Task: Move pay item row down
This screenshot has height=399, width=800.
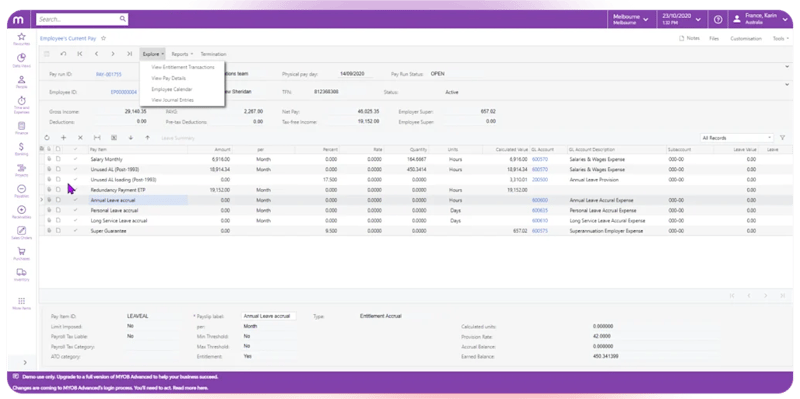Action: [131, 138]
